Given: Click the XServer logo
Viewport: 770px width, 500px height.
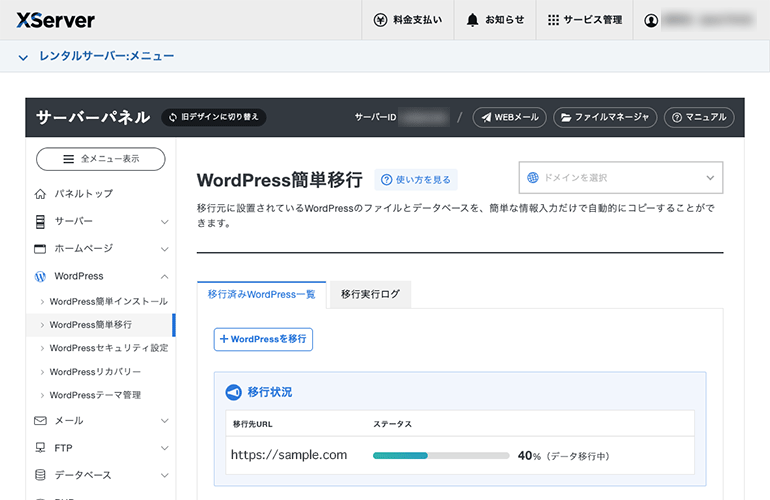Looking at the screenshot, I should point(55,20).
